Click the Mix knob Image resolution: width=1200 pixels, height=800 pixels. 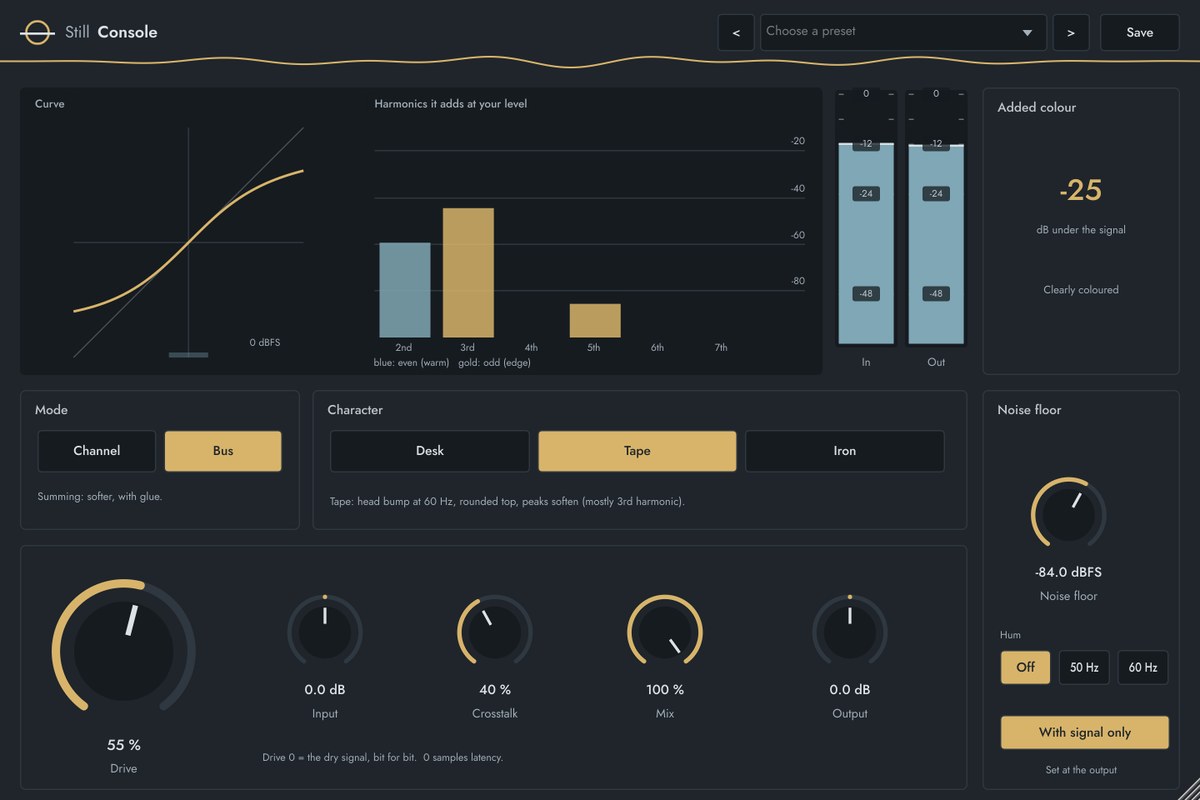click(x=665, y=633)
